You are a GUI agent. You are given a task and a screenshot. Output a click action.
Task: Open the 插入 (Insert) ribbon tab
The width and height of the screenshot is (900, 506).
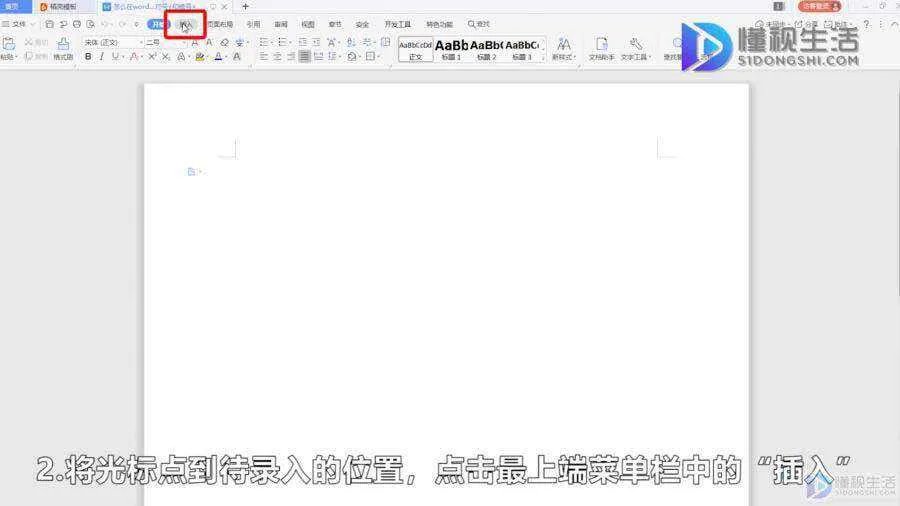pyautogui.click(x=185, y=24)
